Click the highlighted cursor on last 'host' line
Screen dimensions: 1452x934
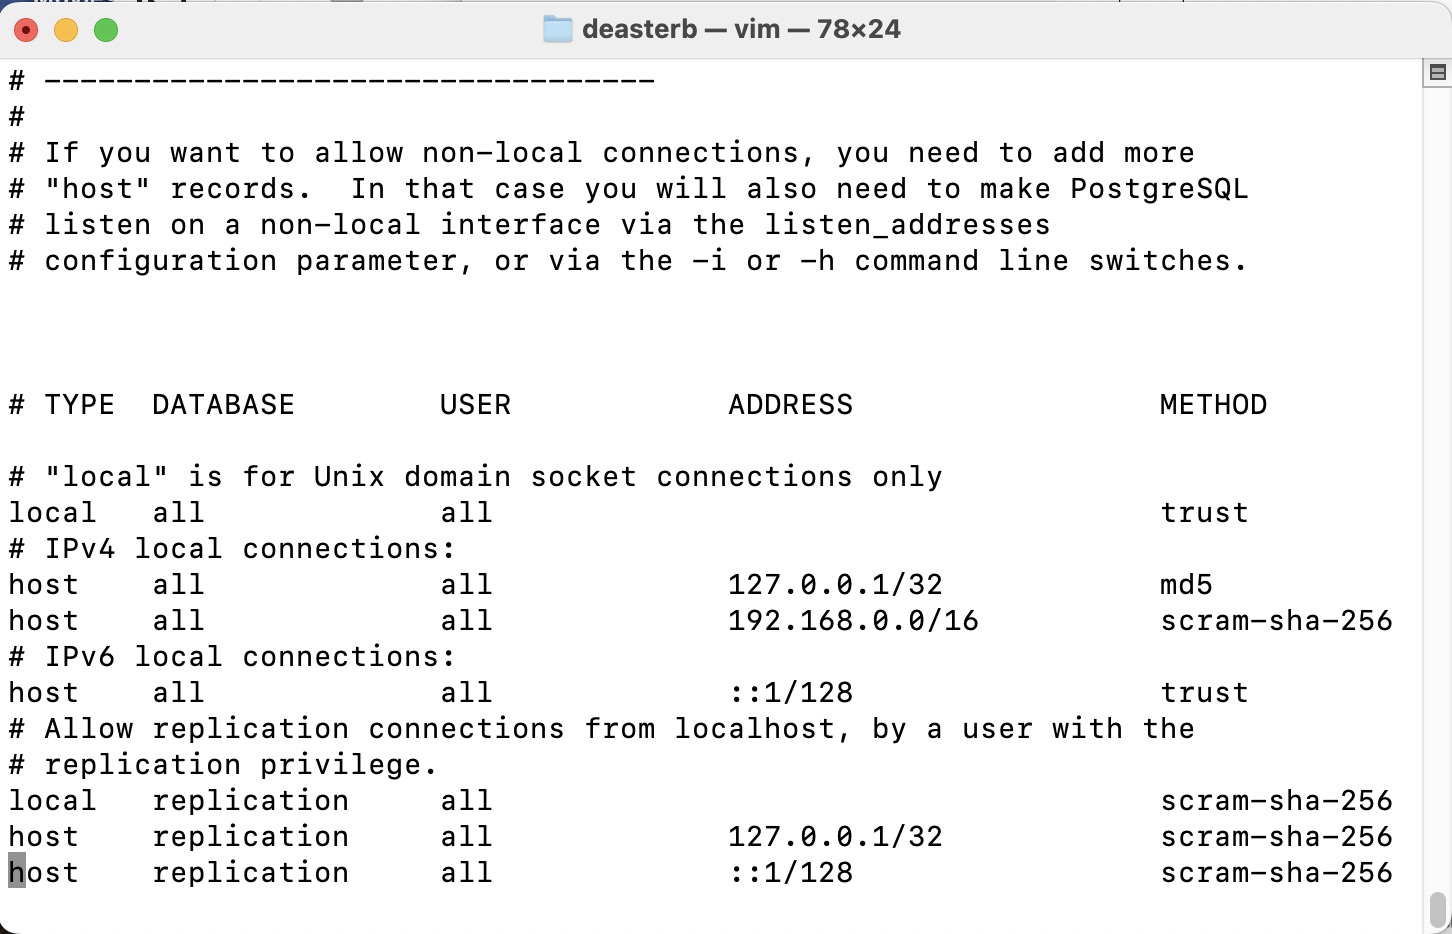pyautogui.click(x=17, y=873)
